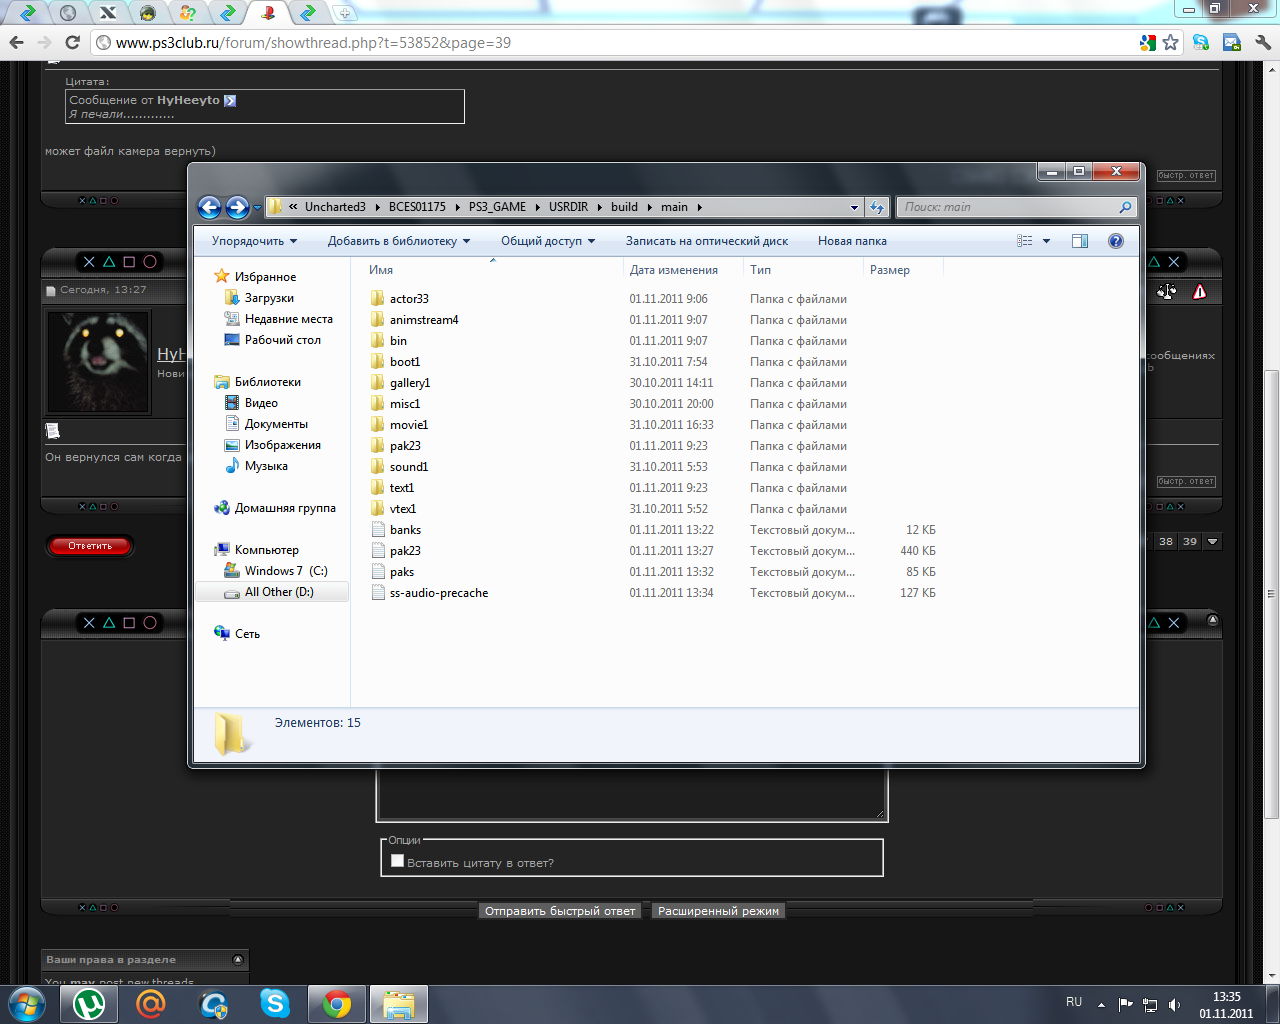The width and height of the screenshot is (1280, 1024).
Task: Expand the address bar history dropdown
Action: coord(854,207)
